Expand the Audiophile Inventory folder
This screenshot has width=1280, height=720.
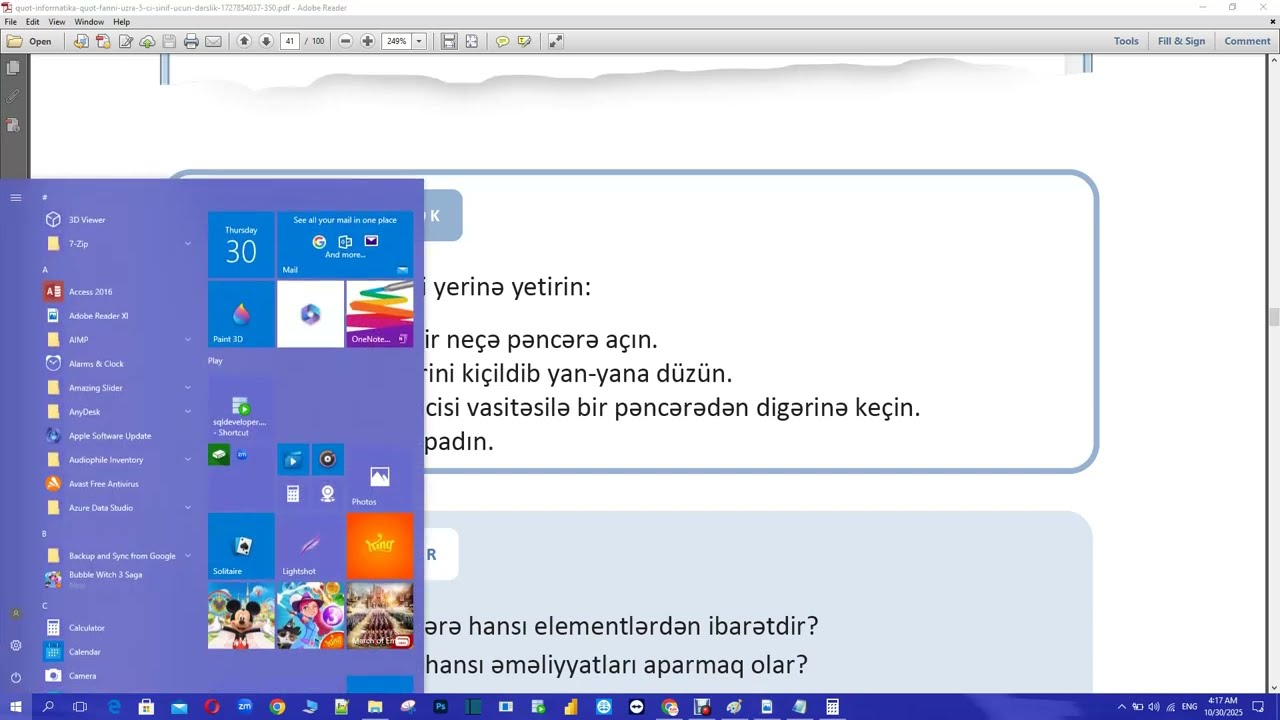click(118, 460)
